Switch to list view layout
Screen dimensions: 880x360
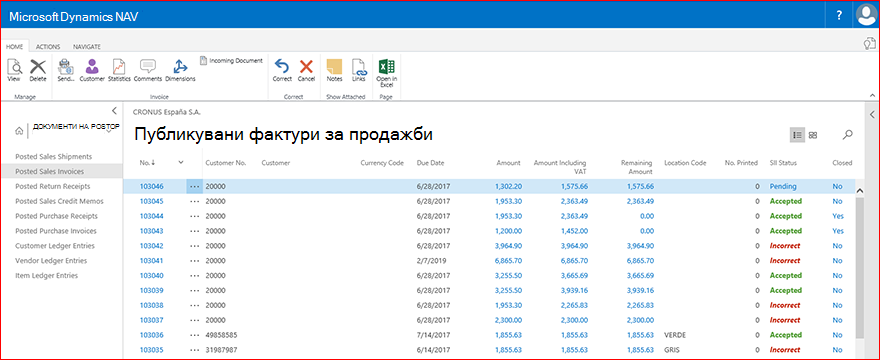click(x=797, y=135)
